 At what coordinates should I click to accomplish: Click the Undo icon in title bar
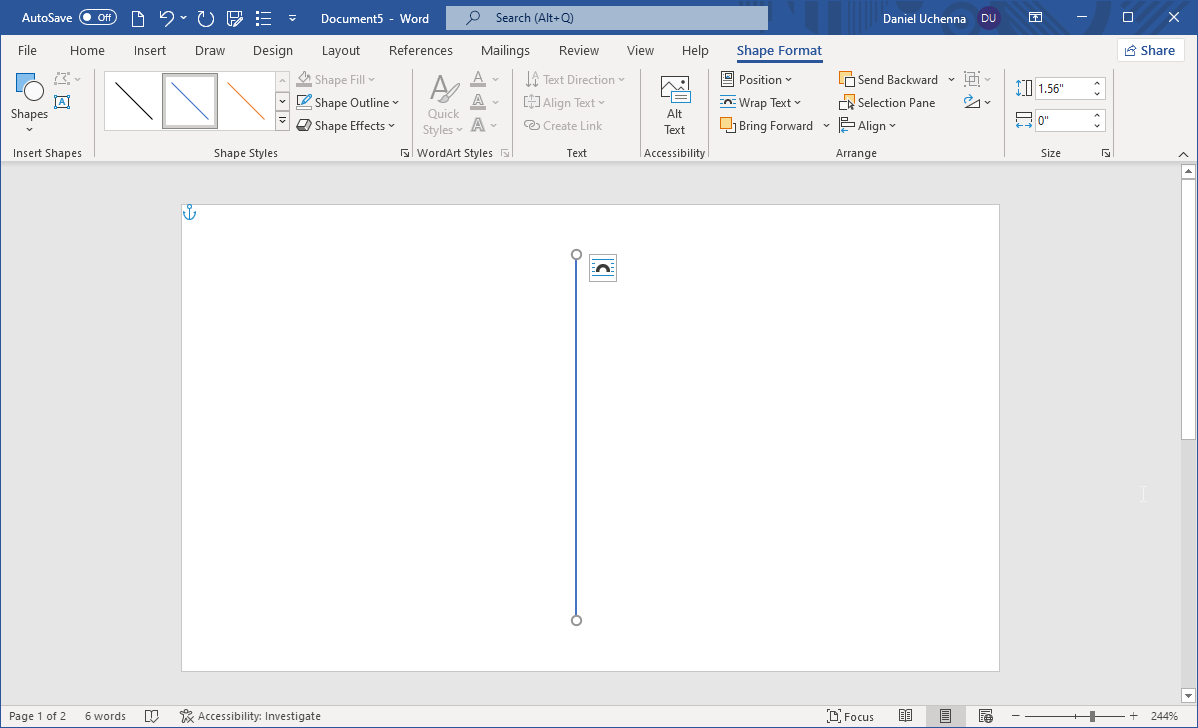point(167,18)
